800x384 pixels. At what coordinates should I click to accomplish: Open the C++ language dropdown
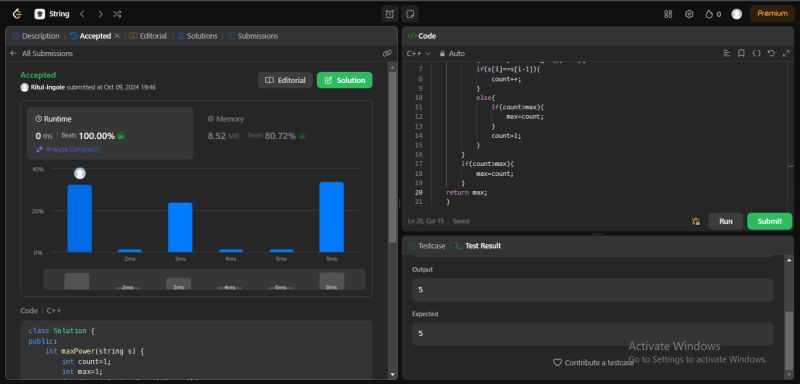click(418, 53)
